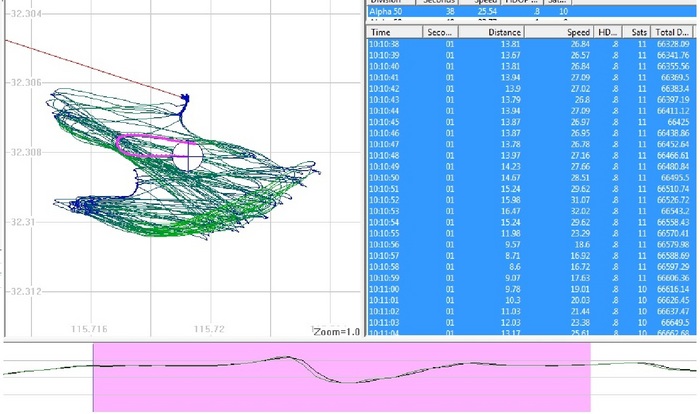The width and height of the screenshot is (700, 414).
Task: Select the row at time 10:10:46
Action: [531, 134]
